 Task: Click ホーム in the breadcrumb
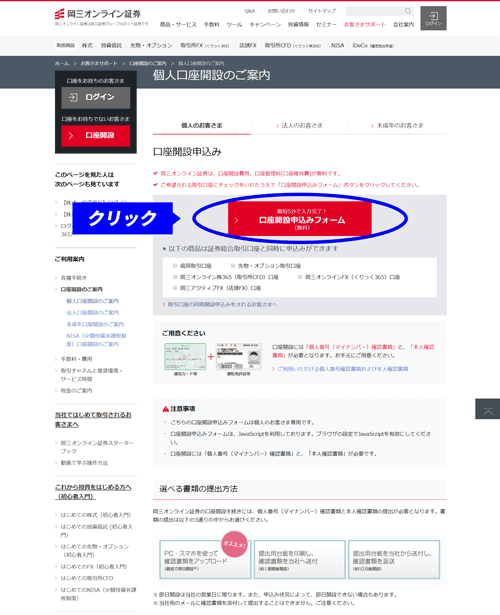62,63
